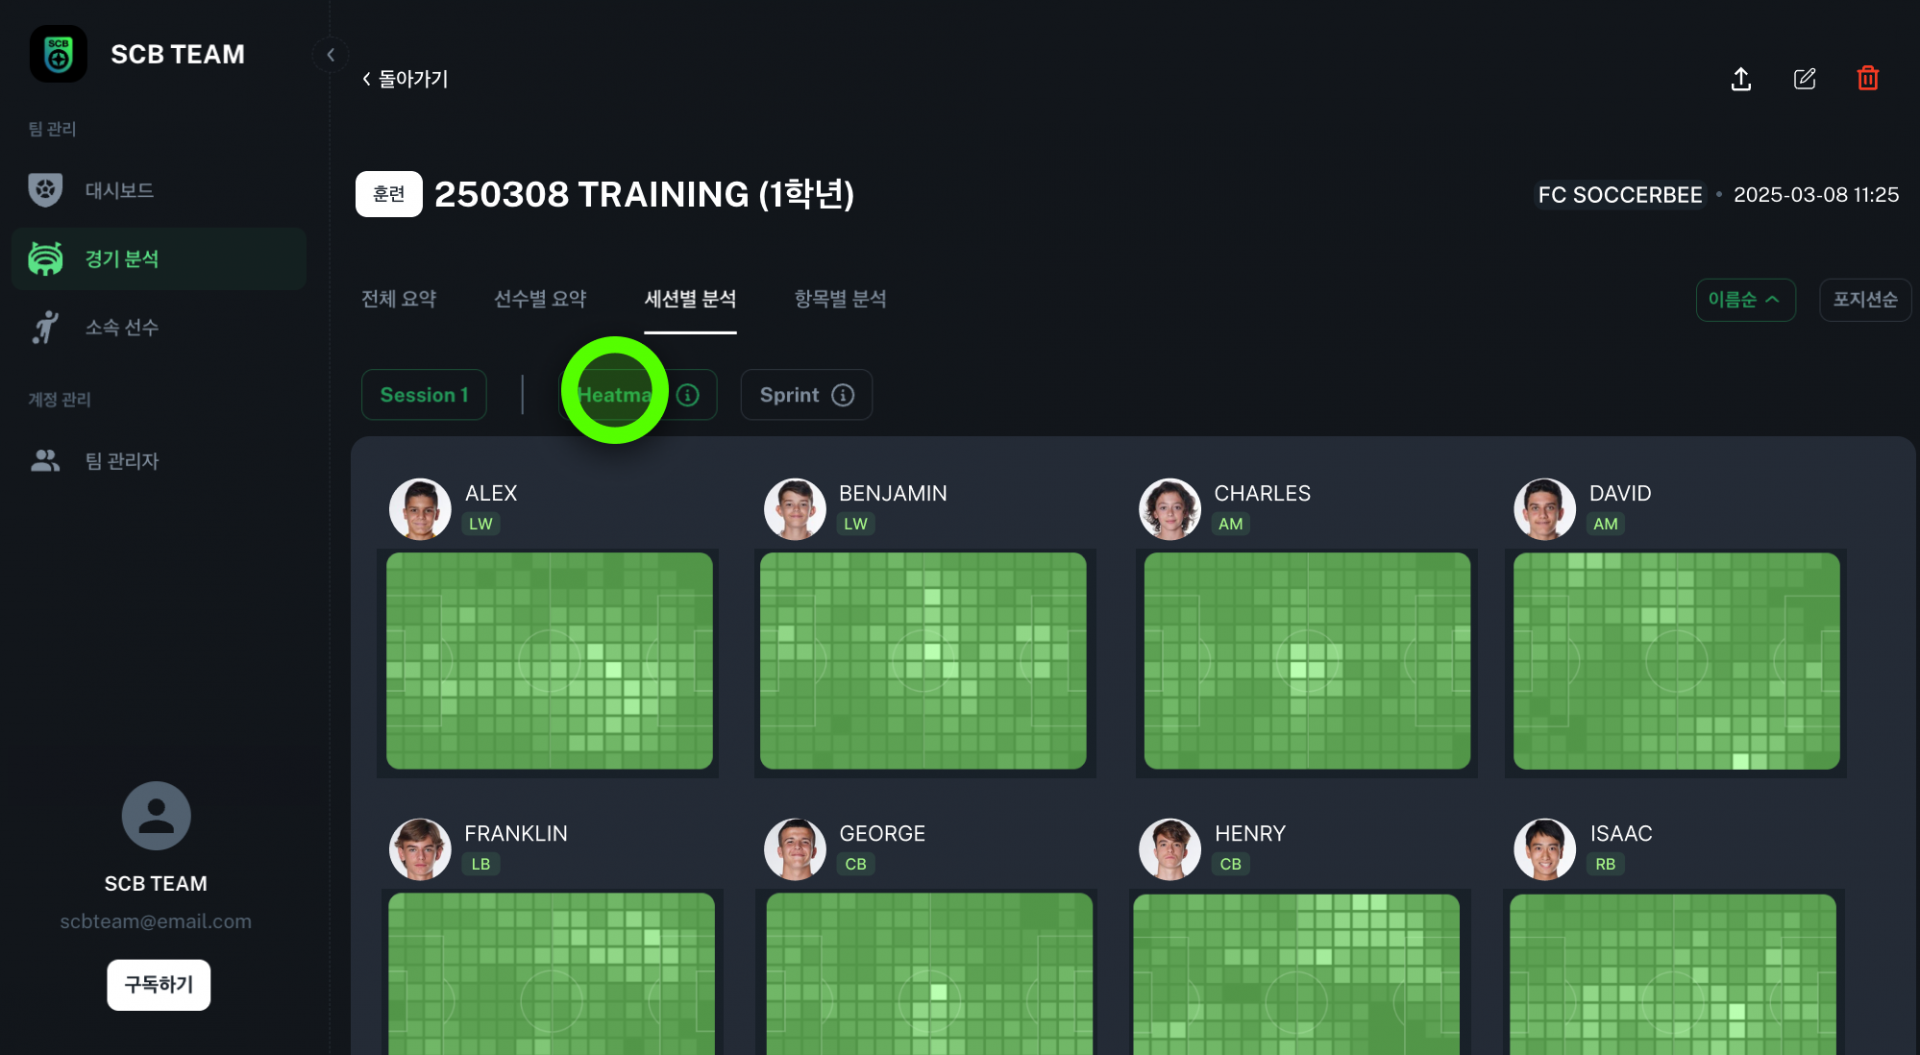Open ALEX's heatmap pitch
1920x1055 pixels.
549,661
